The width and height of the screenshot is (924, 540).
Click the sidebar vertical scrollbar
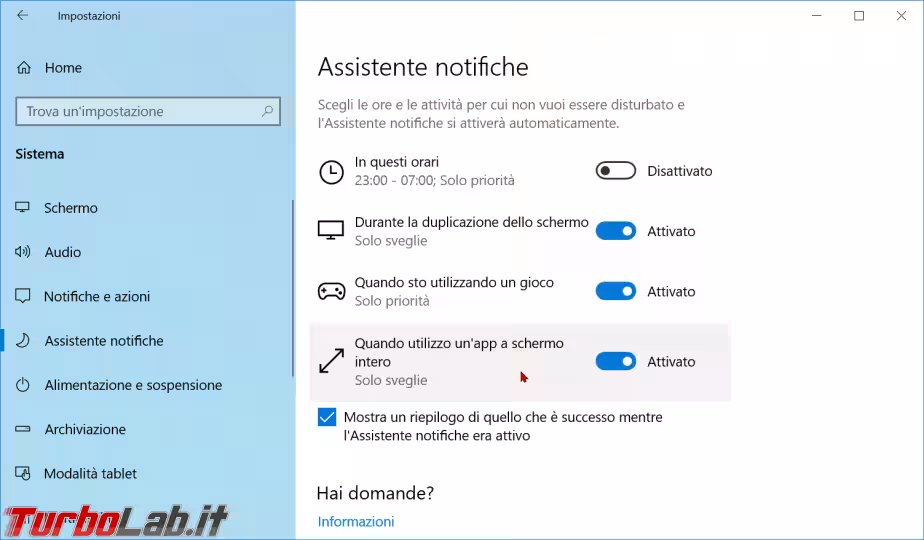coord(293,288)
